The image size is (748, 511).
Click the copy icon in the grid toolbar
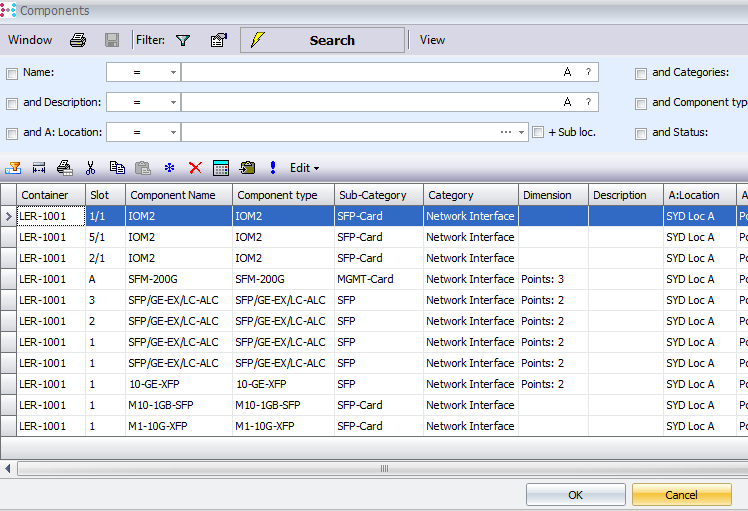(x=117, y=167)
